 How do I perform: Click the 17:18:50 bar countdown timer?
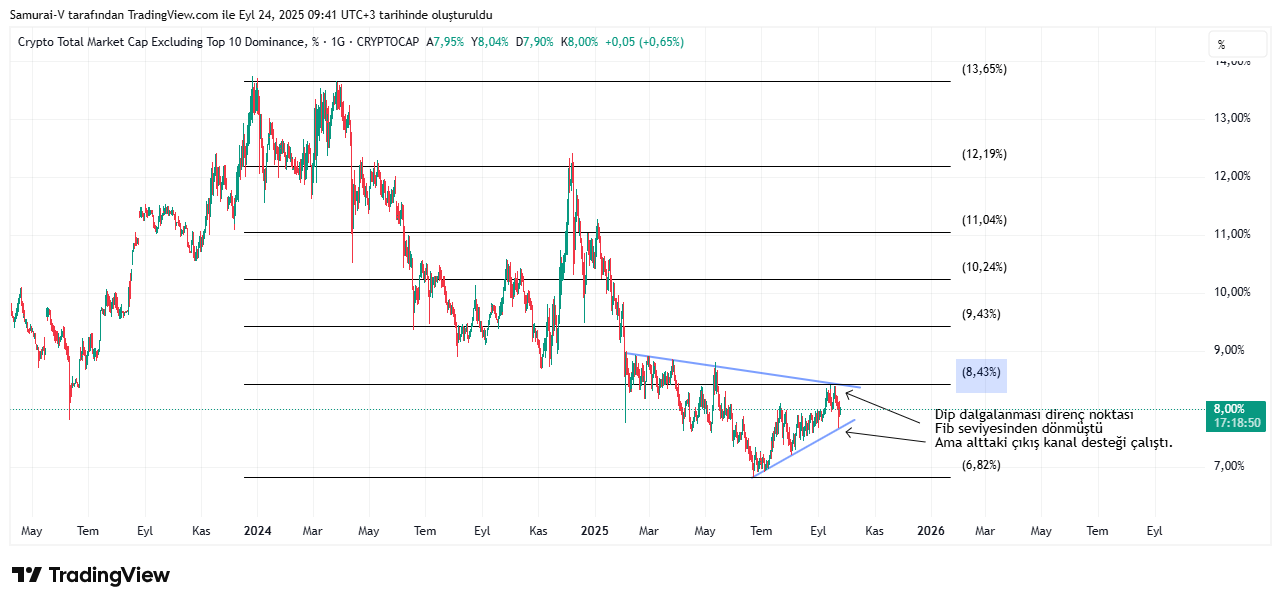point(1236,423)
